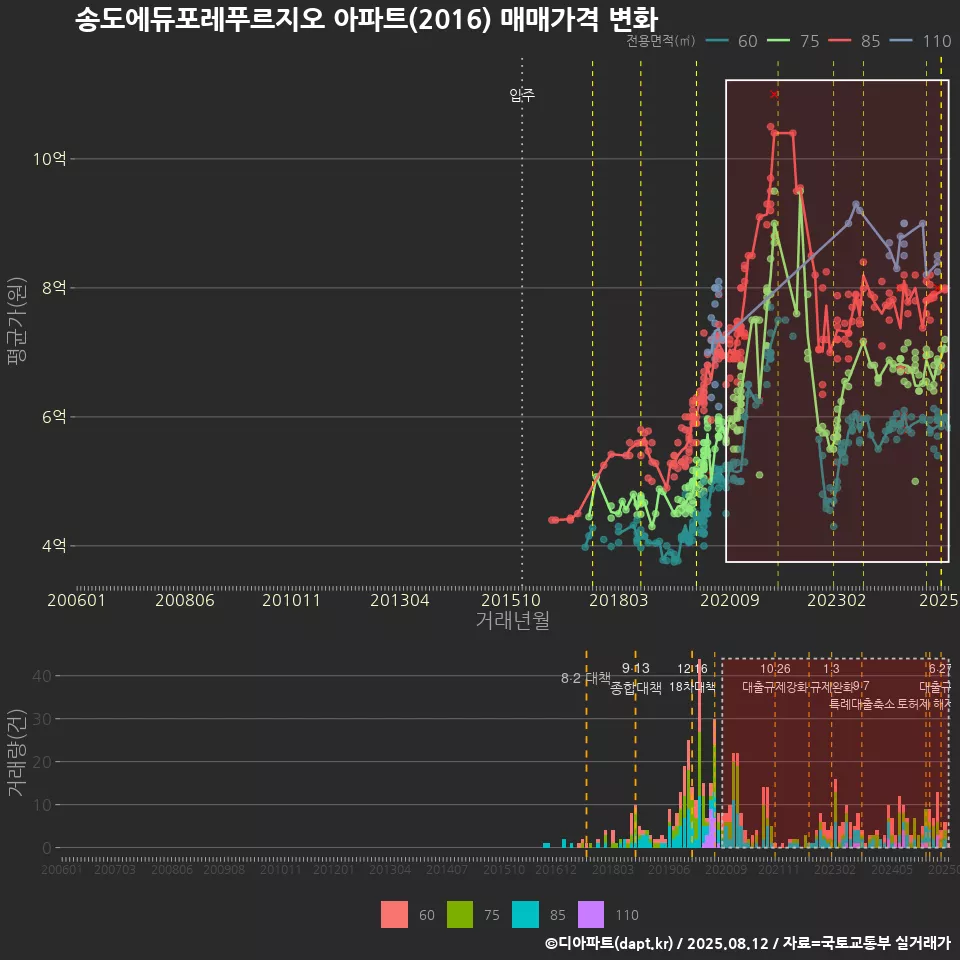Click the 특례대출축소 annotation text

[862, 704]
